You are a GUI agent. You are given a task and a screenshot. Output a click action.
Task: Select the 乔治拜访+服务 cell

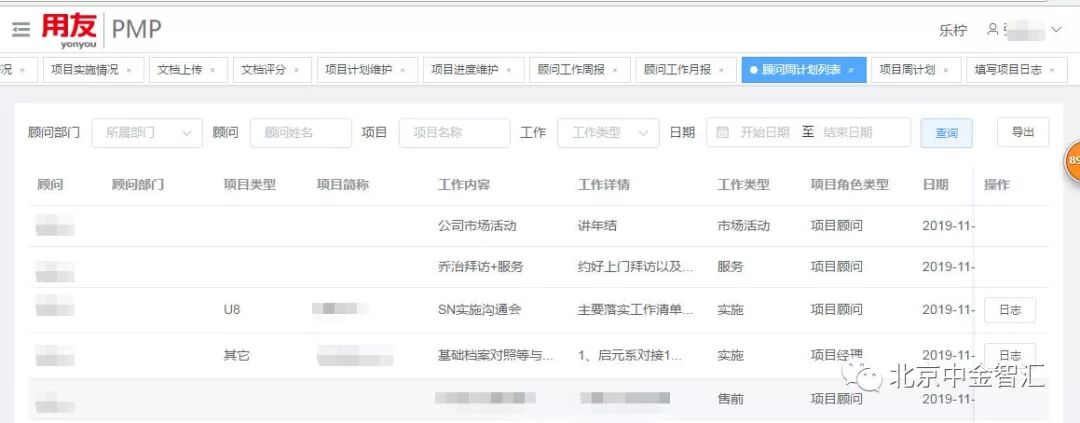[x=480, y=267]
